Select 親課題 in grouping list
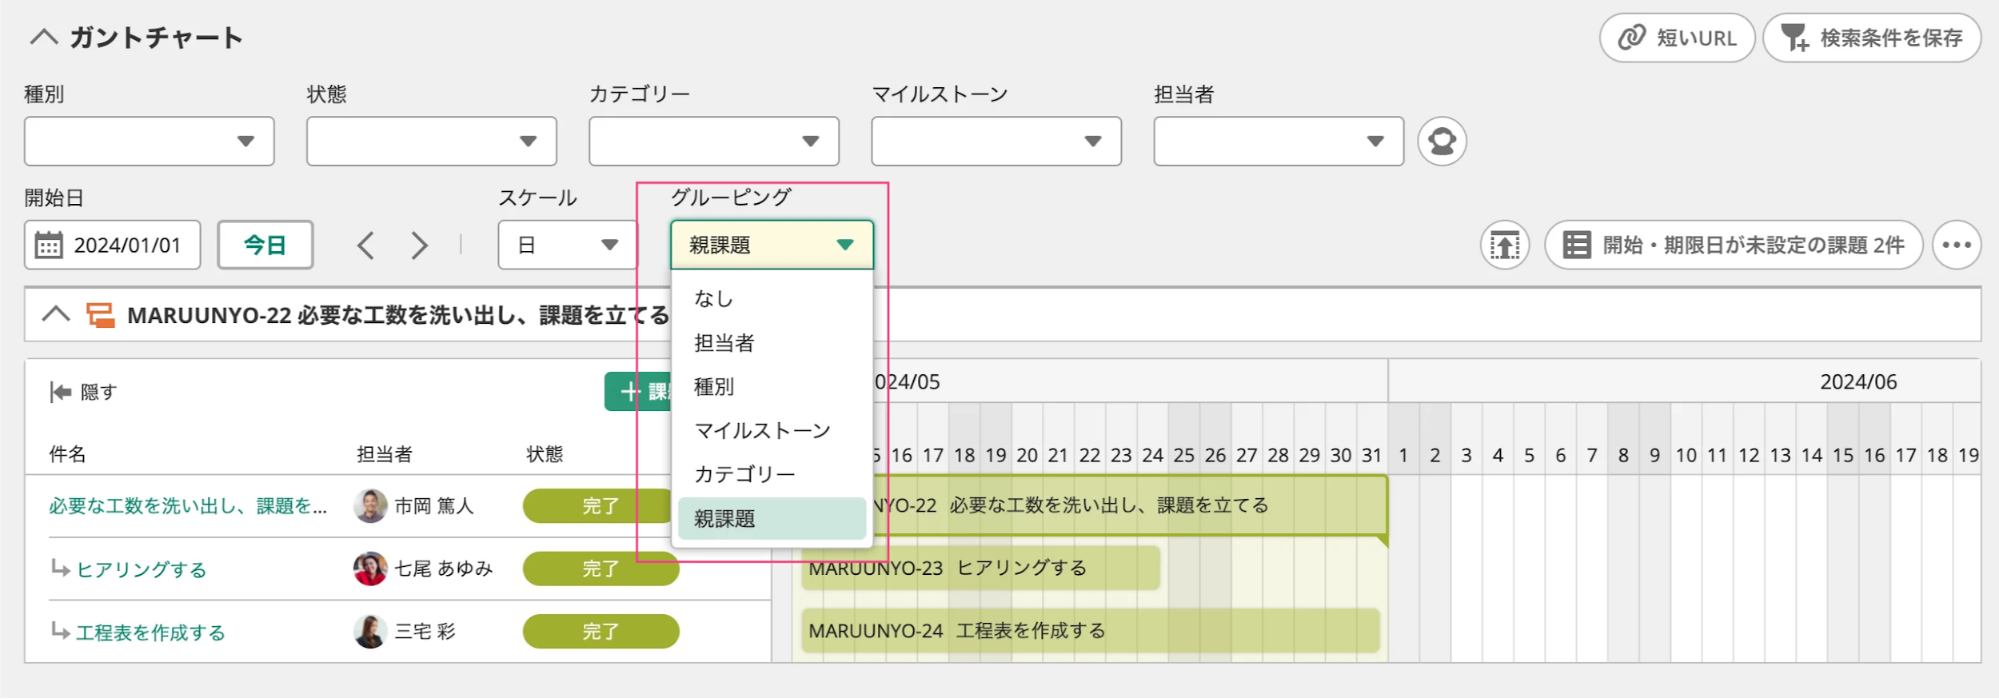The width and height of the screenshot is (1999, 699). coord(772,518)
